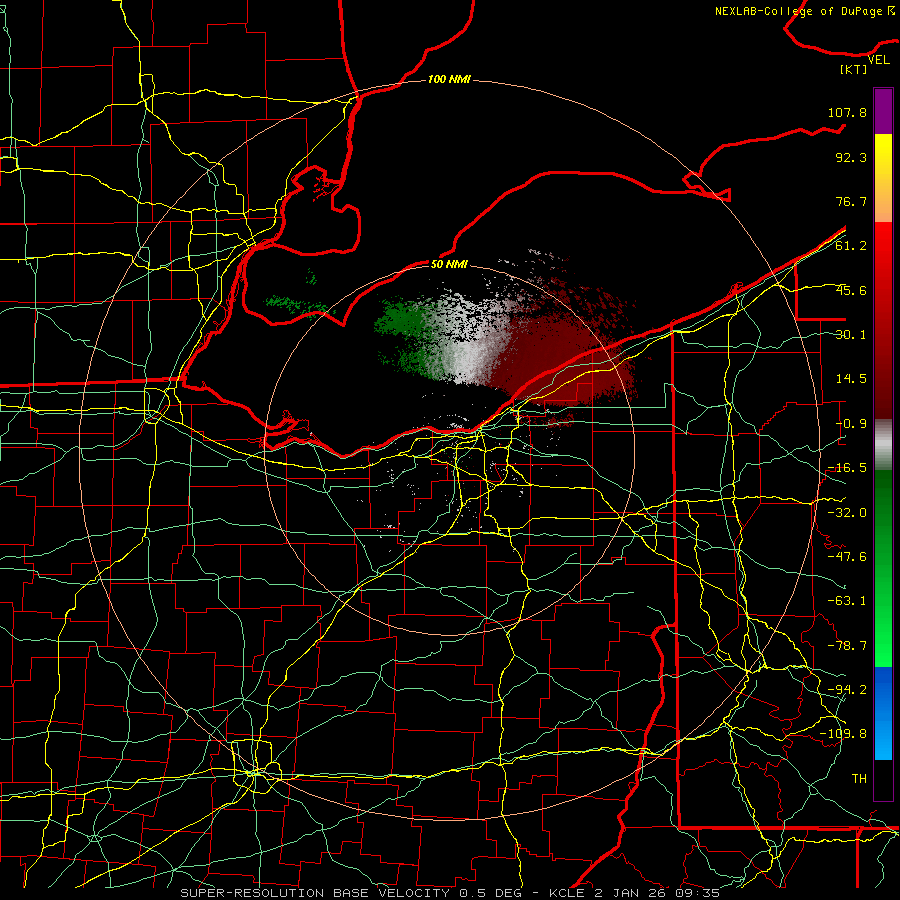The width and height of the screenshot is (900, 900).
Task: Select the 92.3 velocity scale value
Action: click(851, 157)
